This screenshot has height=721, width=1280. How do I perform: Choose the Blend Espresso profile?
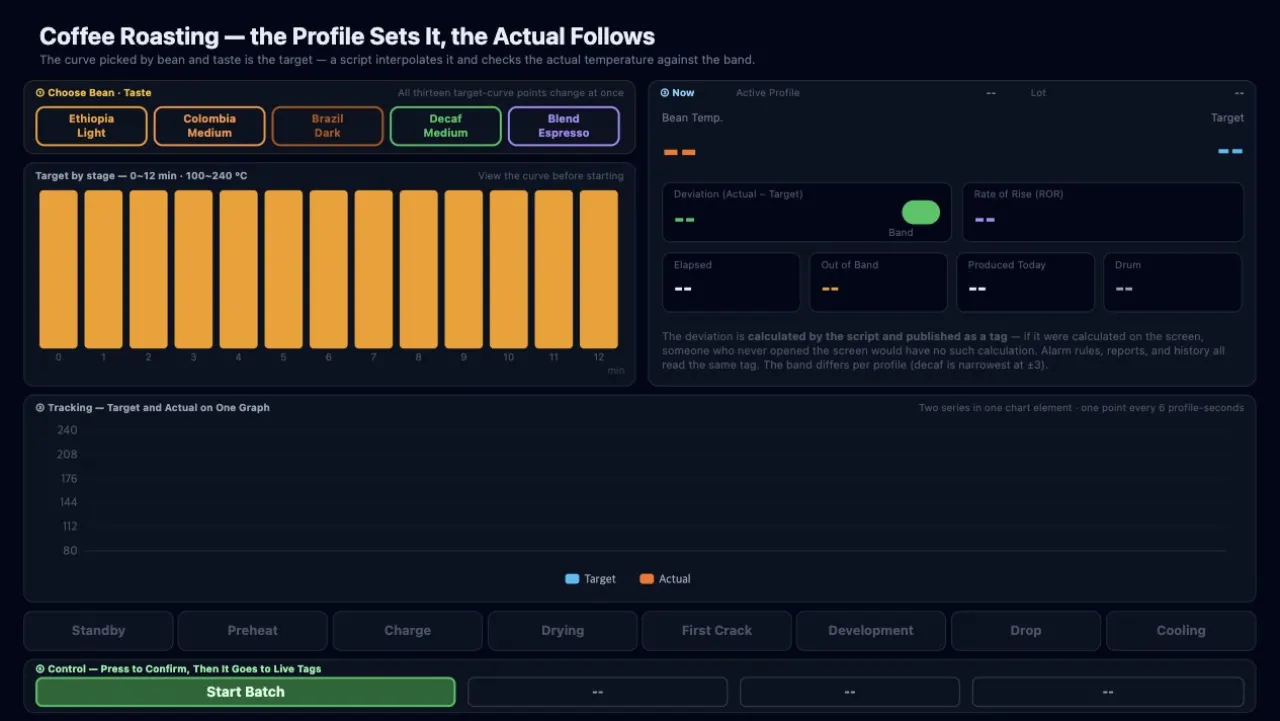[563, 126]
